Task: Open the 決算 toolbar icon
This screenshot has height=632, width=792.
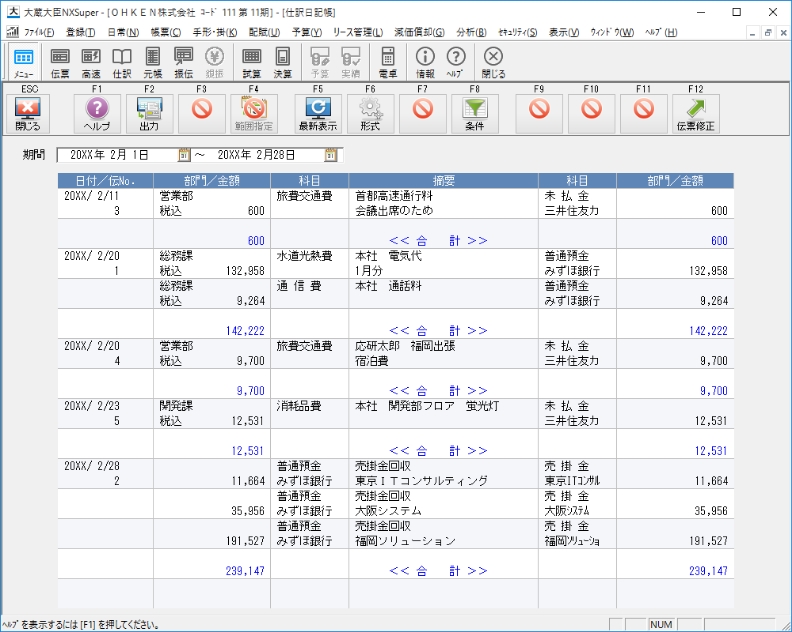Action: 282,63
